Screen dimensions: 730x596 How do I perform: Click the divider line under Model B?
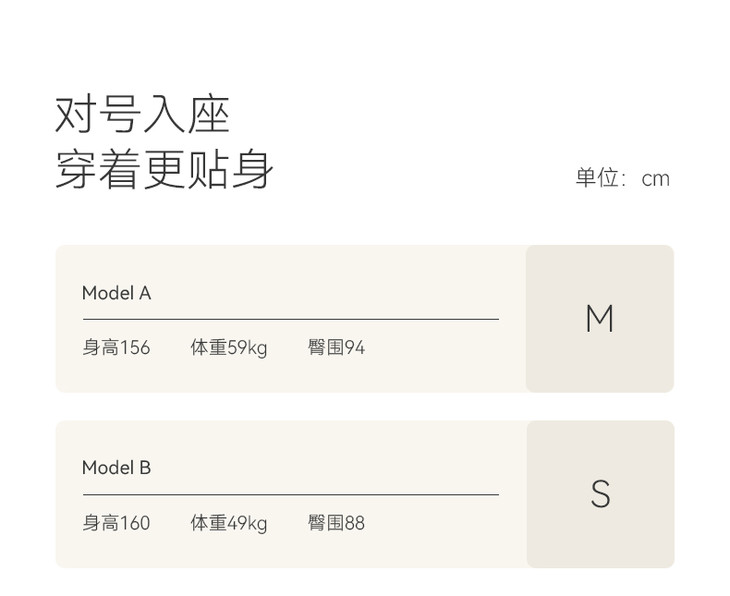[290, 494]
